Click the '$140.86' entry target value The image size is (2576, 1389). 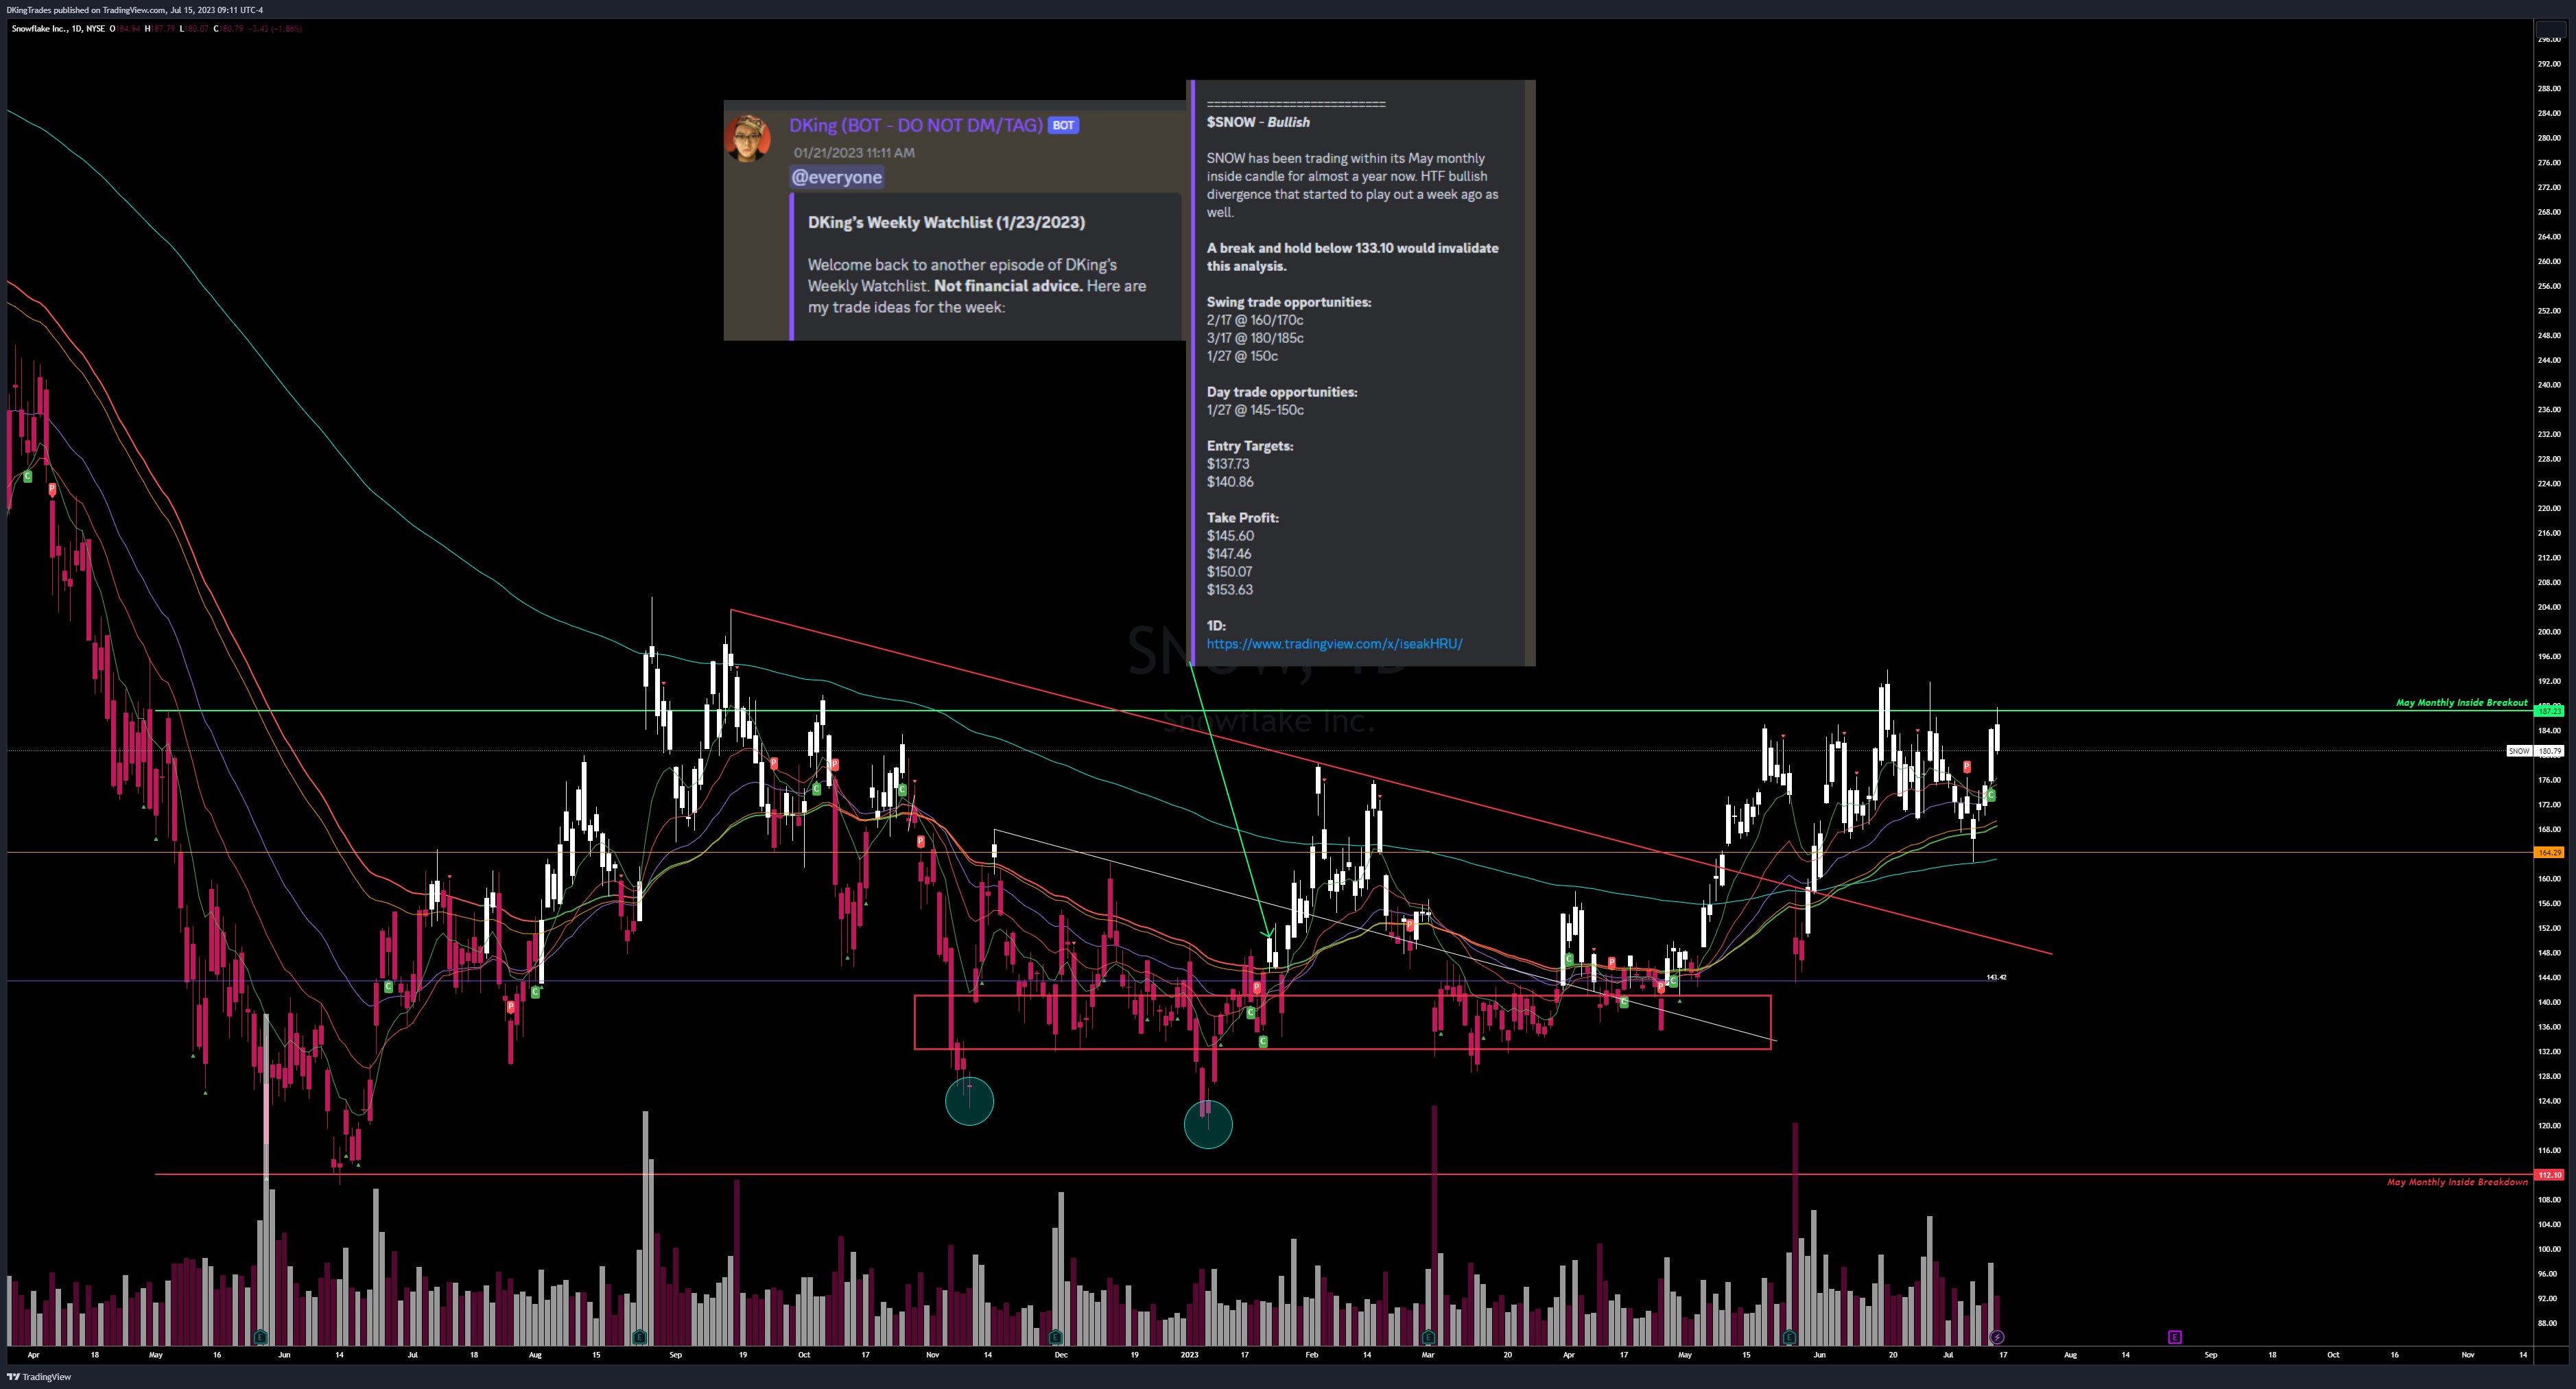tap(1230, 482)
